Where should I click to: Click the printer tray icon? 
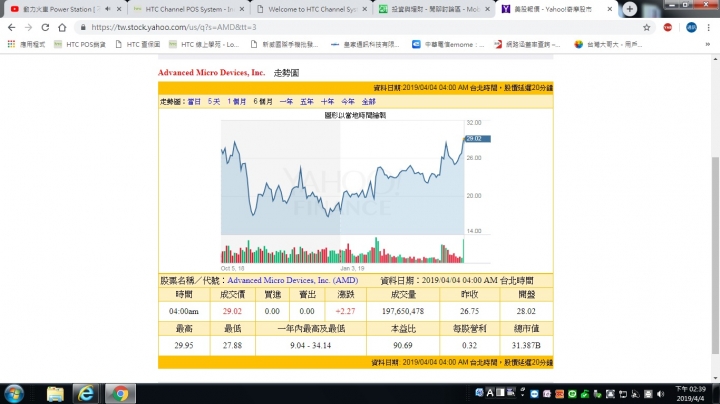pyautogui.click(x=648, y=394)
